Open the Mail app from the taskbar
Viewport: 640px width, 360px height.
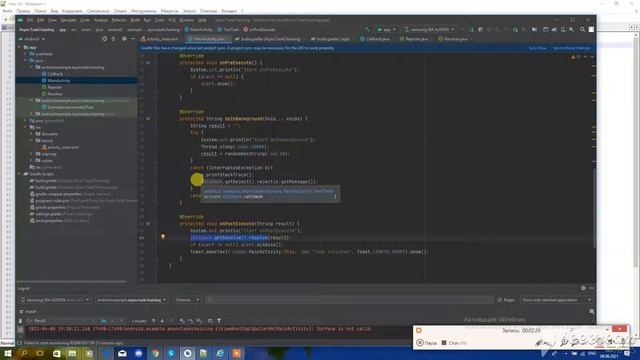point(122,353)
